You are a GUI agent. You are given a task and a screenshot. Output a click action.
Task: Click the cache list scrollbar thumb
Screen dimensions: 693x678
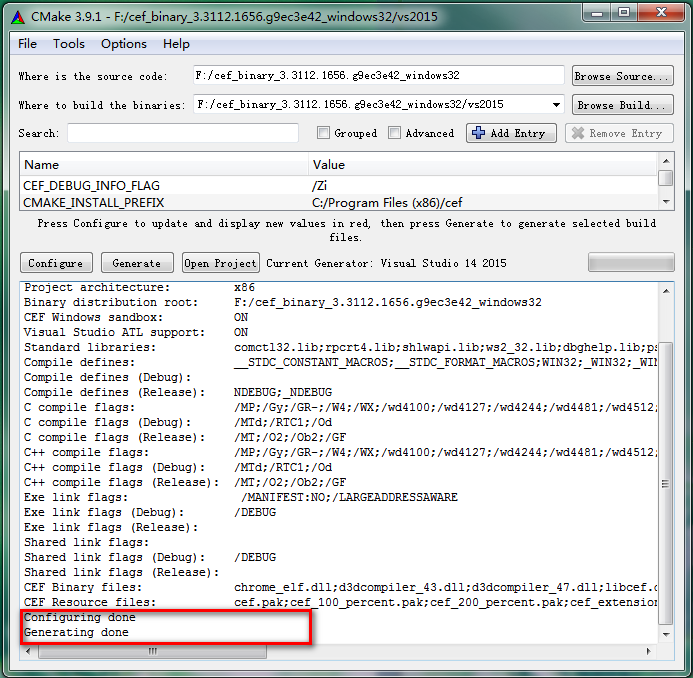pyautogui.click(x=666, y=178)
